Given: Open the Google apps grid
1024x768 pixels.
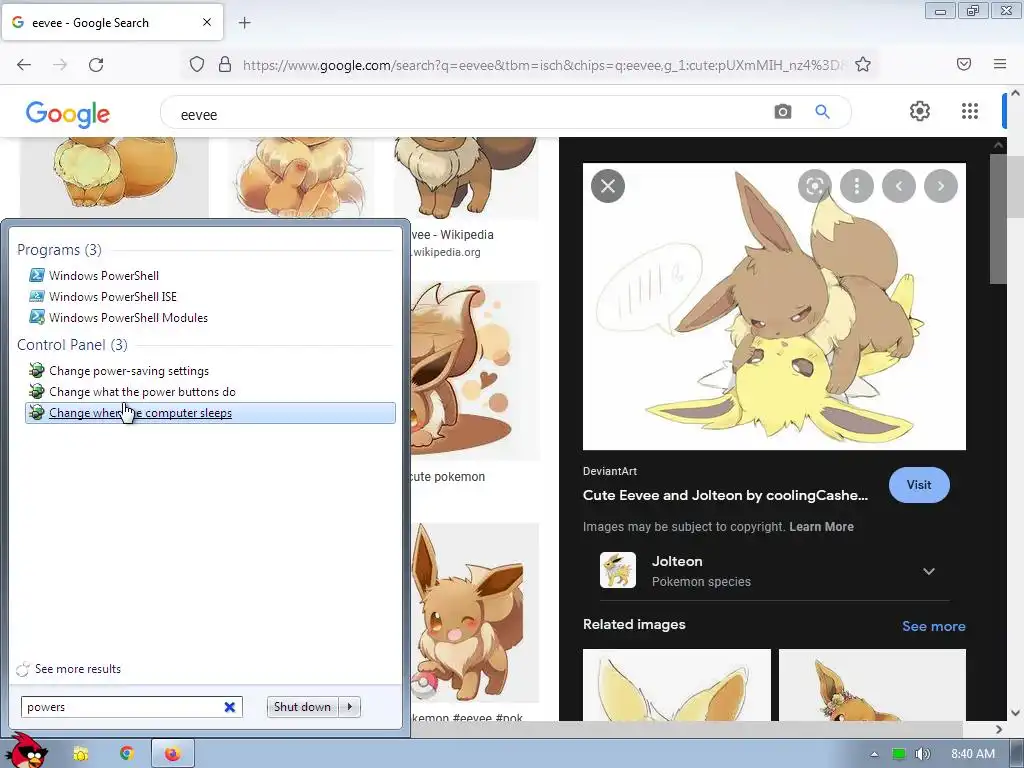Looking at the screenshot, I should tap(970, 111).
